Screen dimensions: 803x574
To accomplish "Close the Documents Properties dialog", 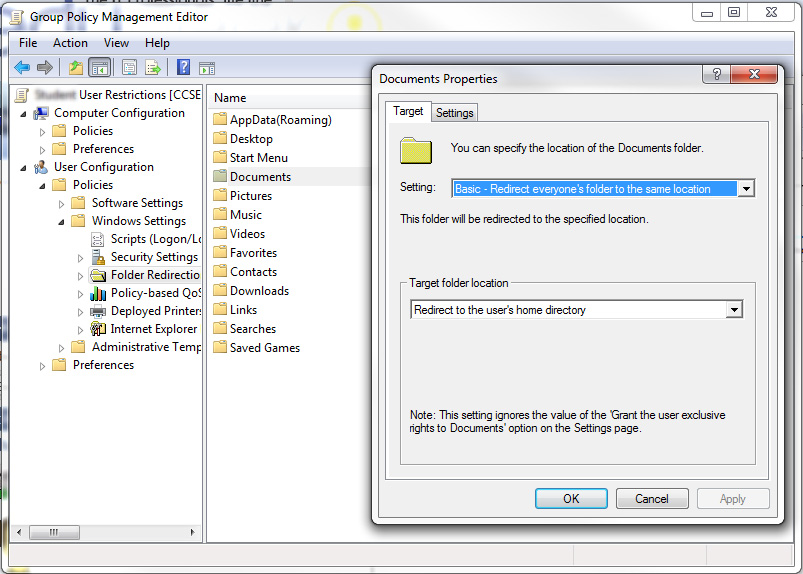I will click(x=754, y=74).
